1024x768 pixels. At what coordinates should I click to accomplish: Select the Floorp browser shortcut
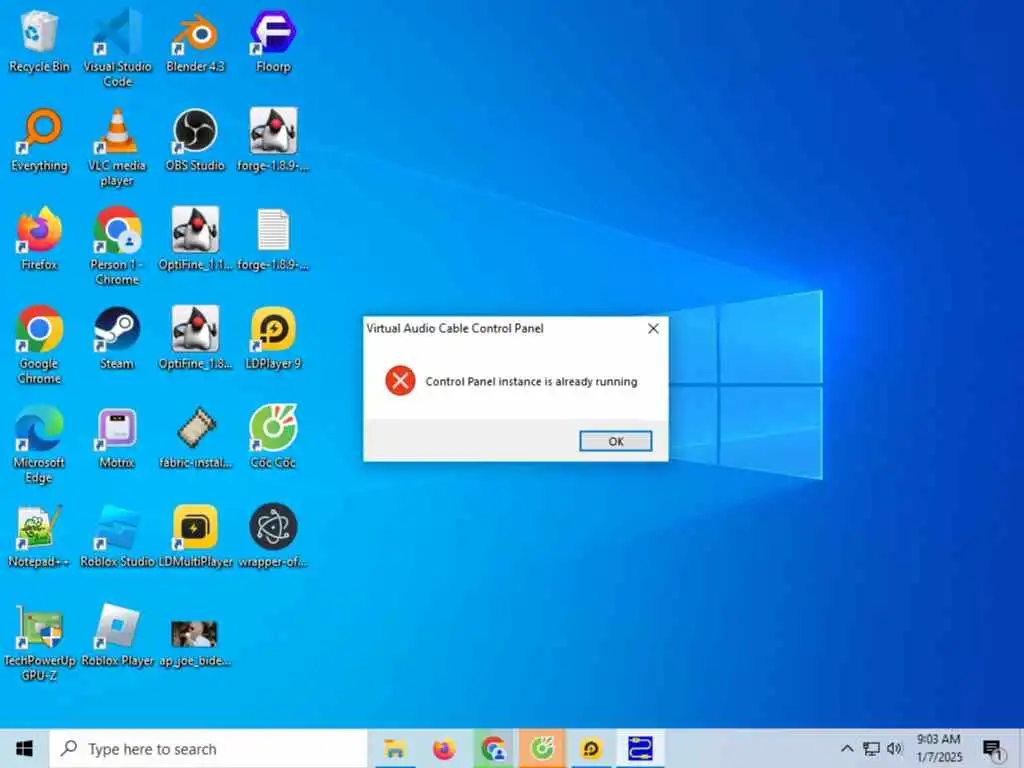(273, 42)
